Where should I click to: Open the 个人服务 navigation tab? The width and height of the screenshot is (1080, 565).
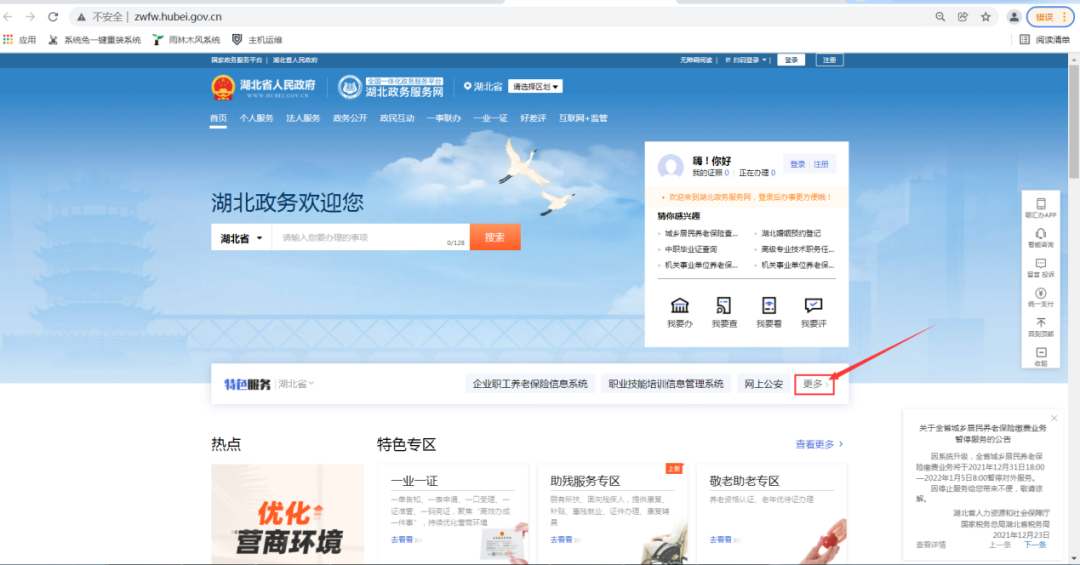[256, 118]
